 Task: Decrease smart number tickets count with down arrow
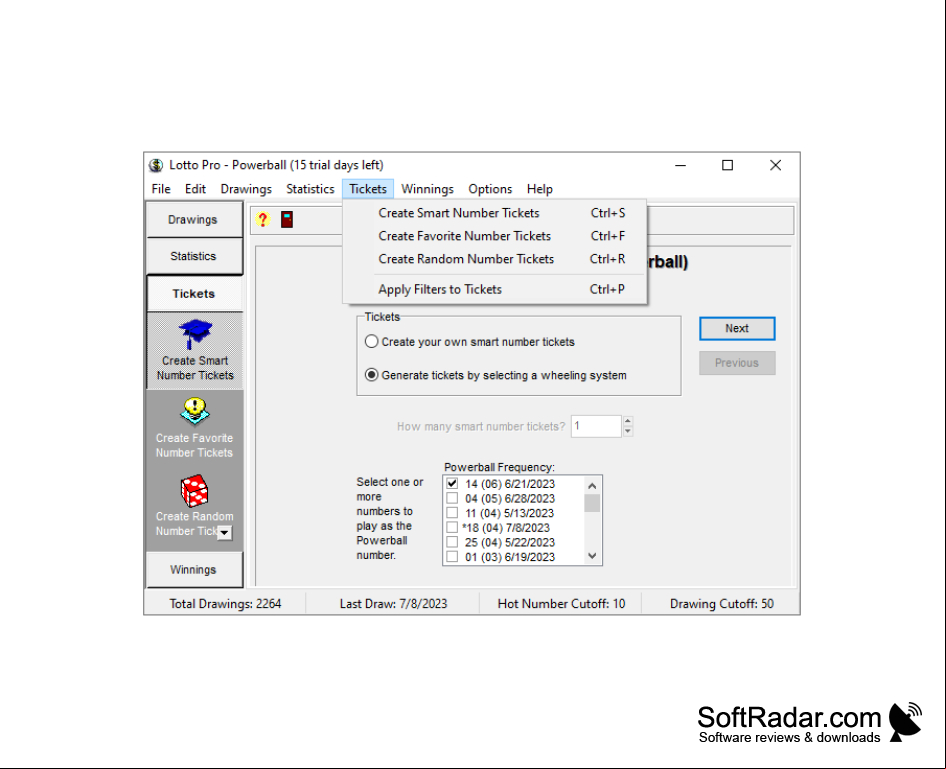(x=628, y=431)
